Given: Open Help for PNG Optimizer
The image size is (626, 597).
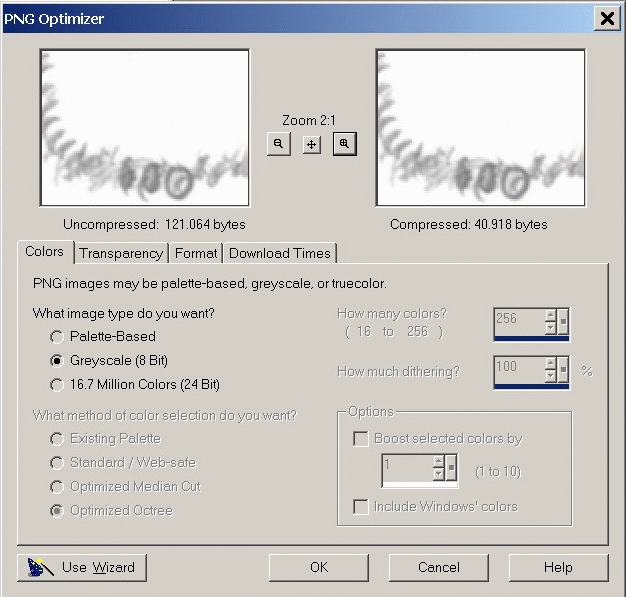Looking at the screenshot, I should [558, 567].
